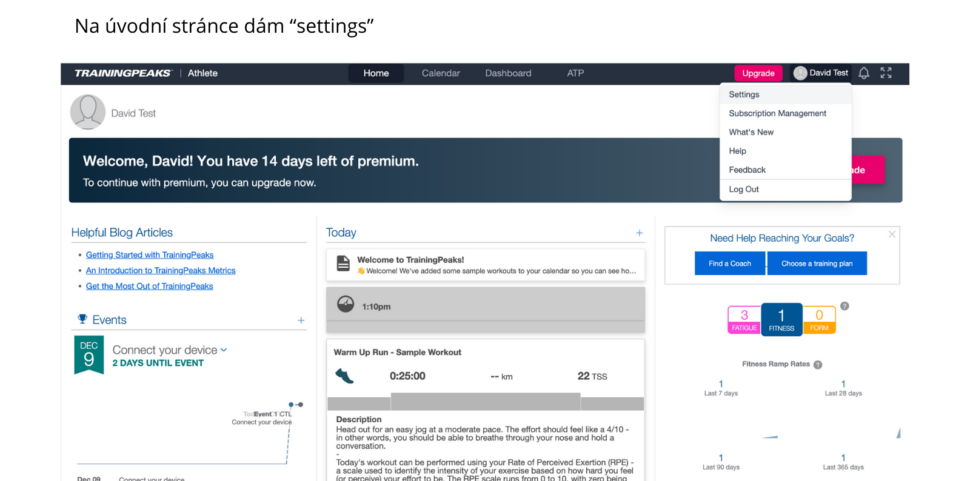Click Choose a training plan button
Image resolution: width=970 pixels, height=481 pixels.
click(x=817, y=263)
